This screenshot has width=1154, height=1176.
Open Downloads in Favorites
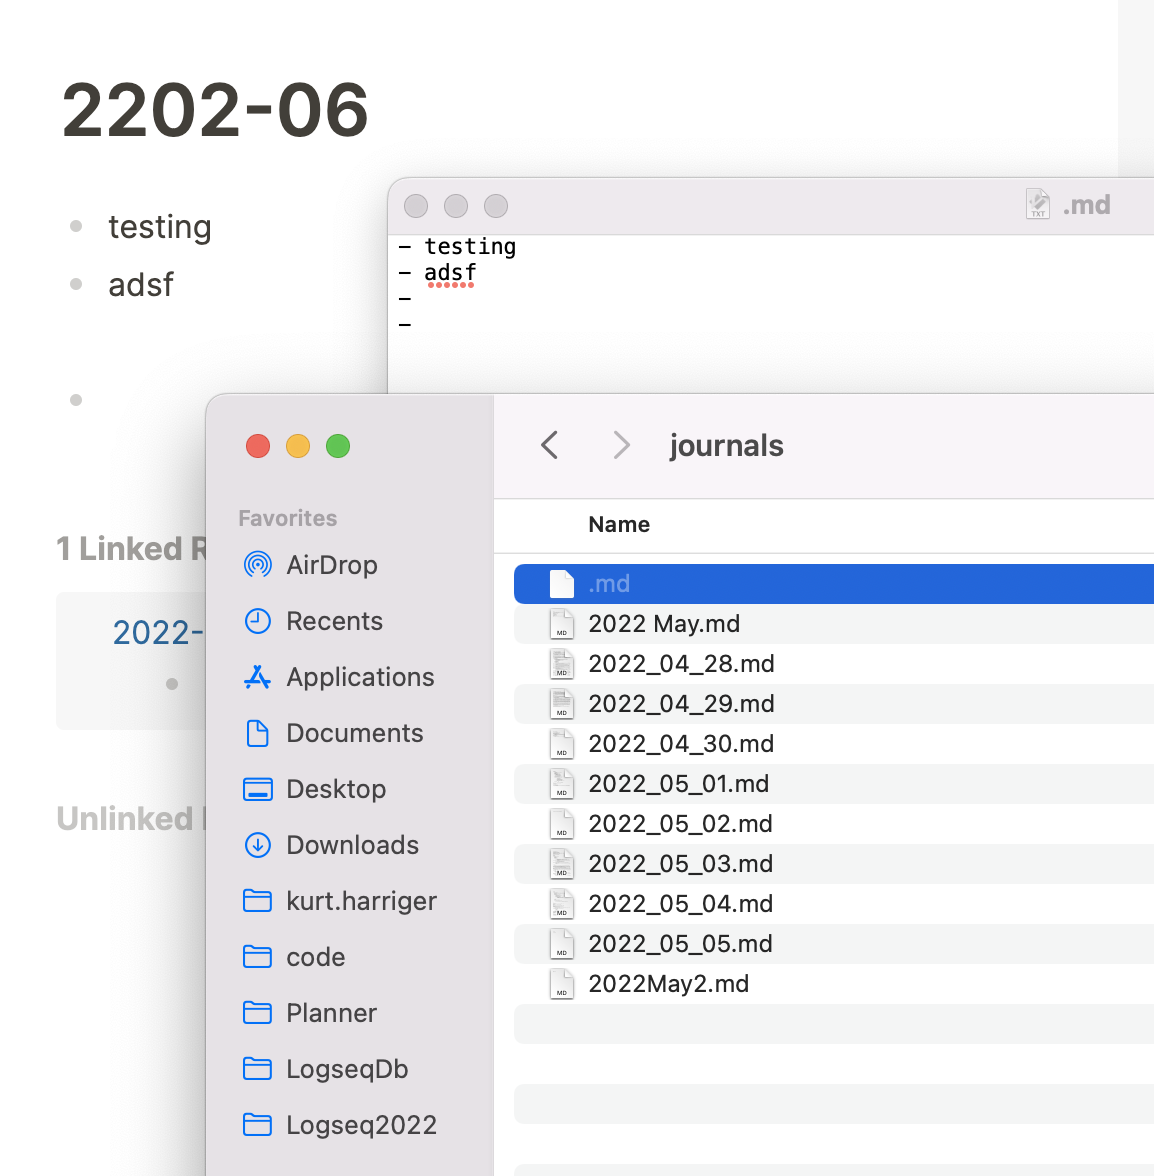[352, 845]
